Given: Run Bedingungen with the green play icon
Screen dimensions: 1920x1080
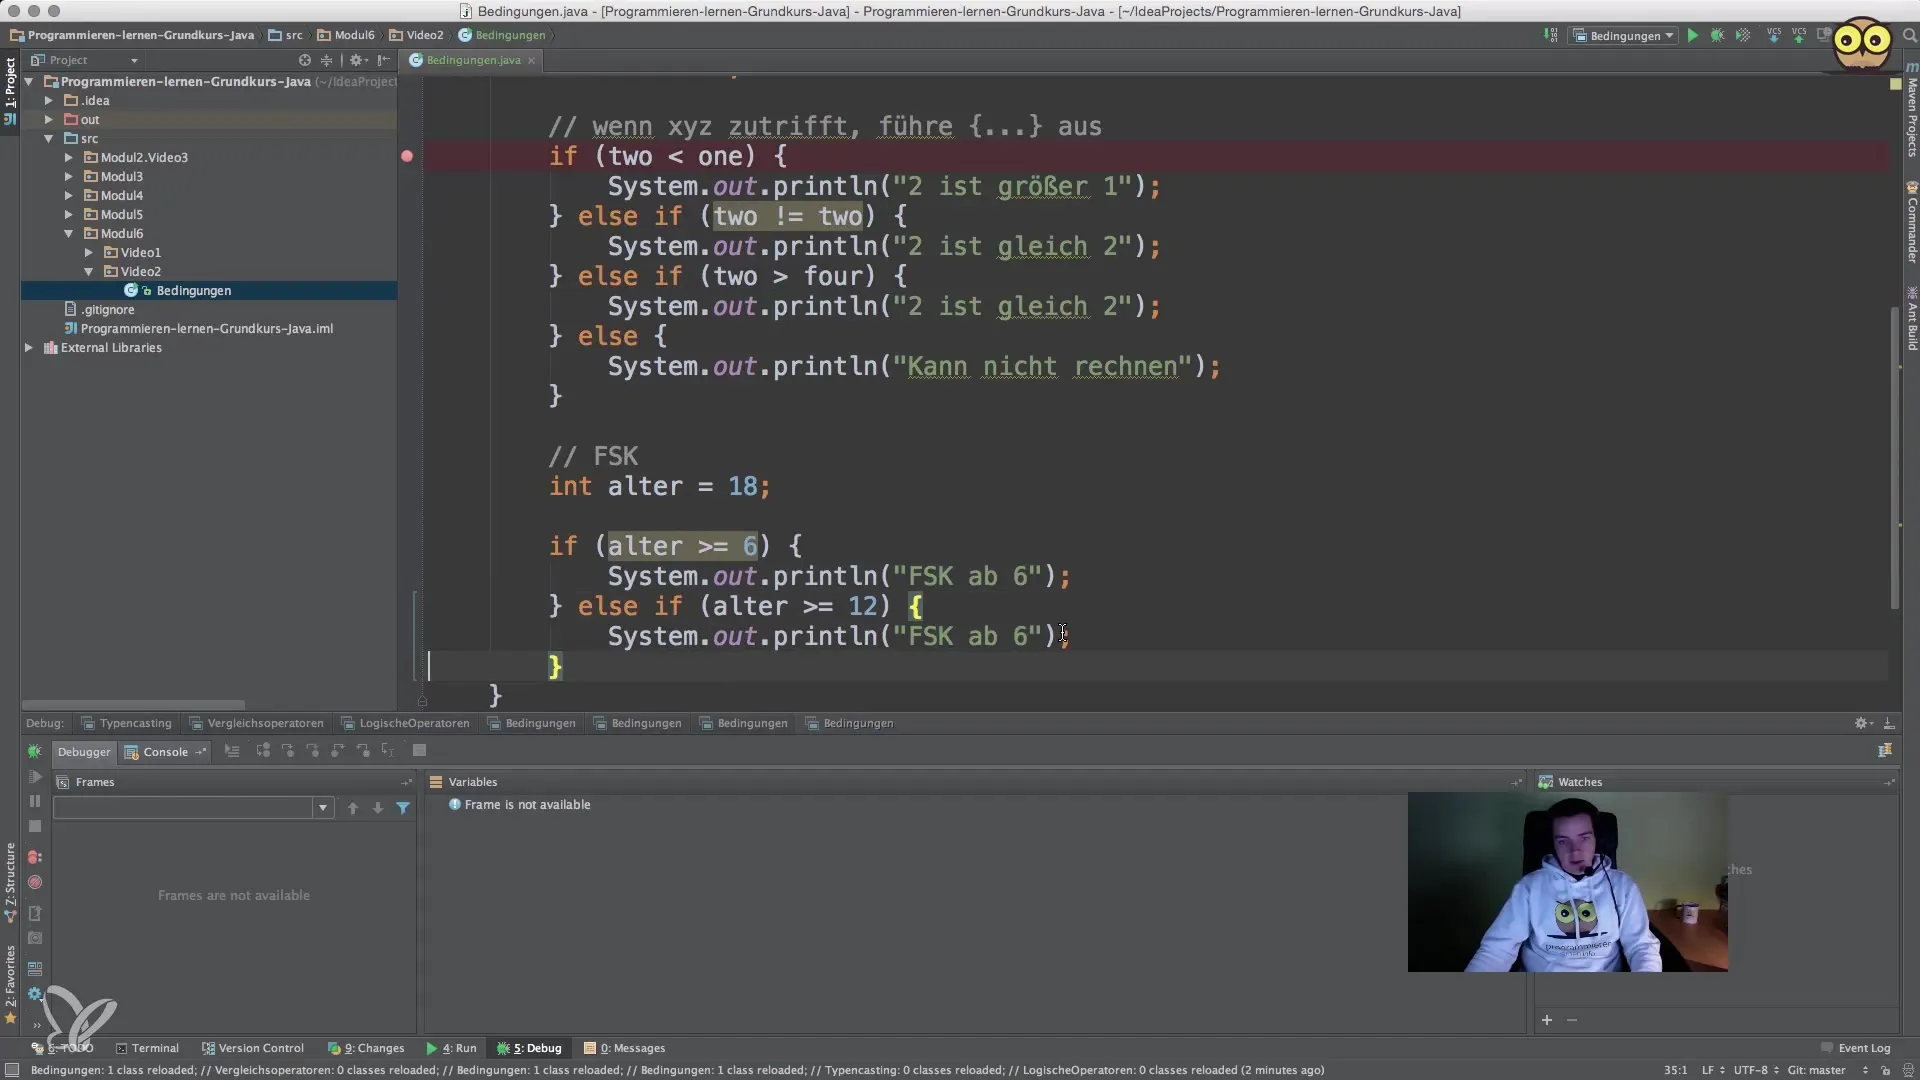Looking at the screenshot, I should coord(1692,36).
